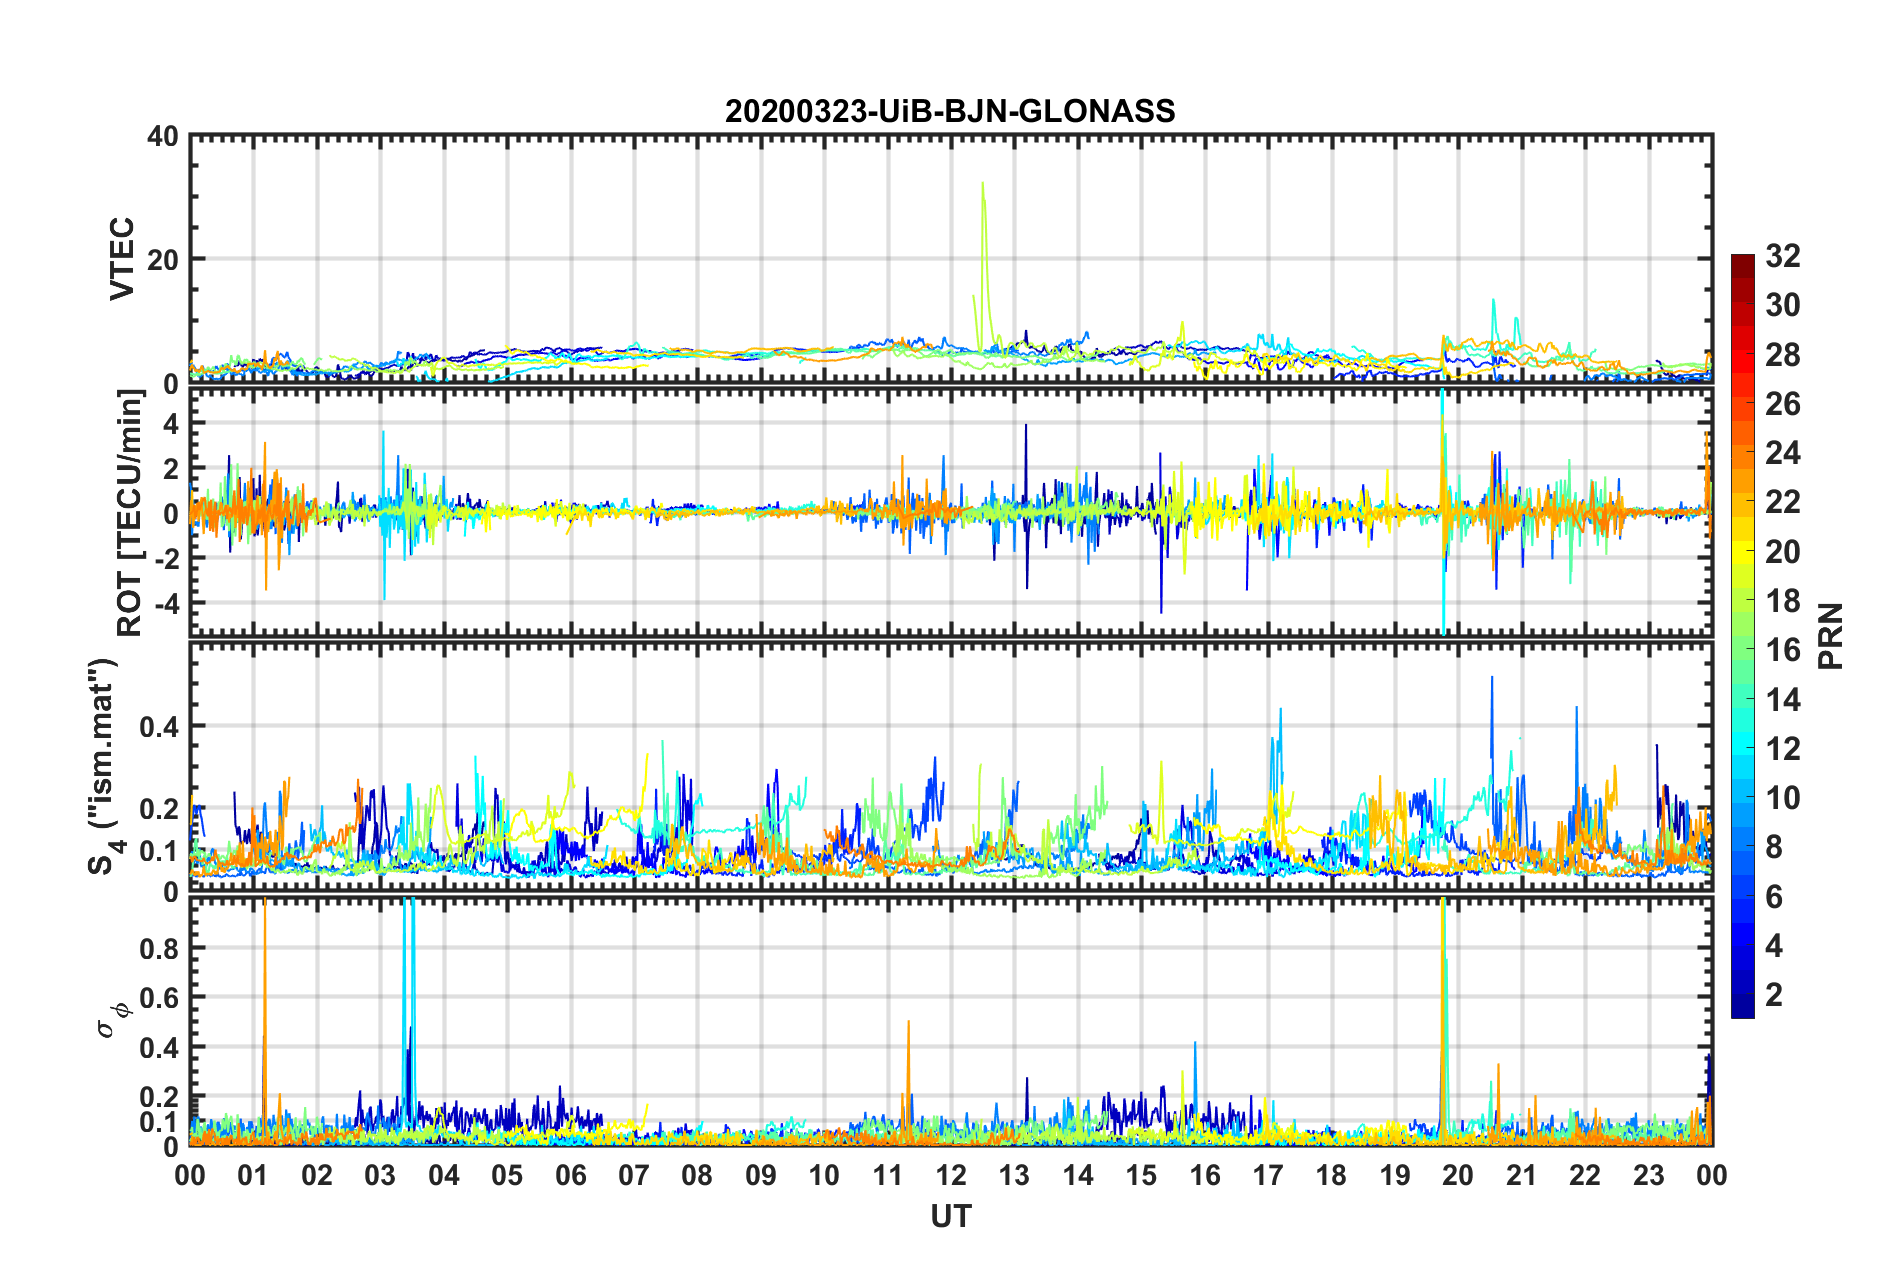
Task: Select the "12" tick on the UT axis
Action: point(951,1175)
